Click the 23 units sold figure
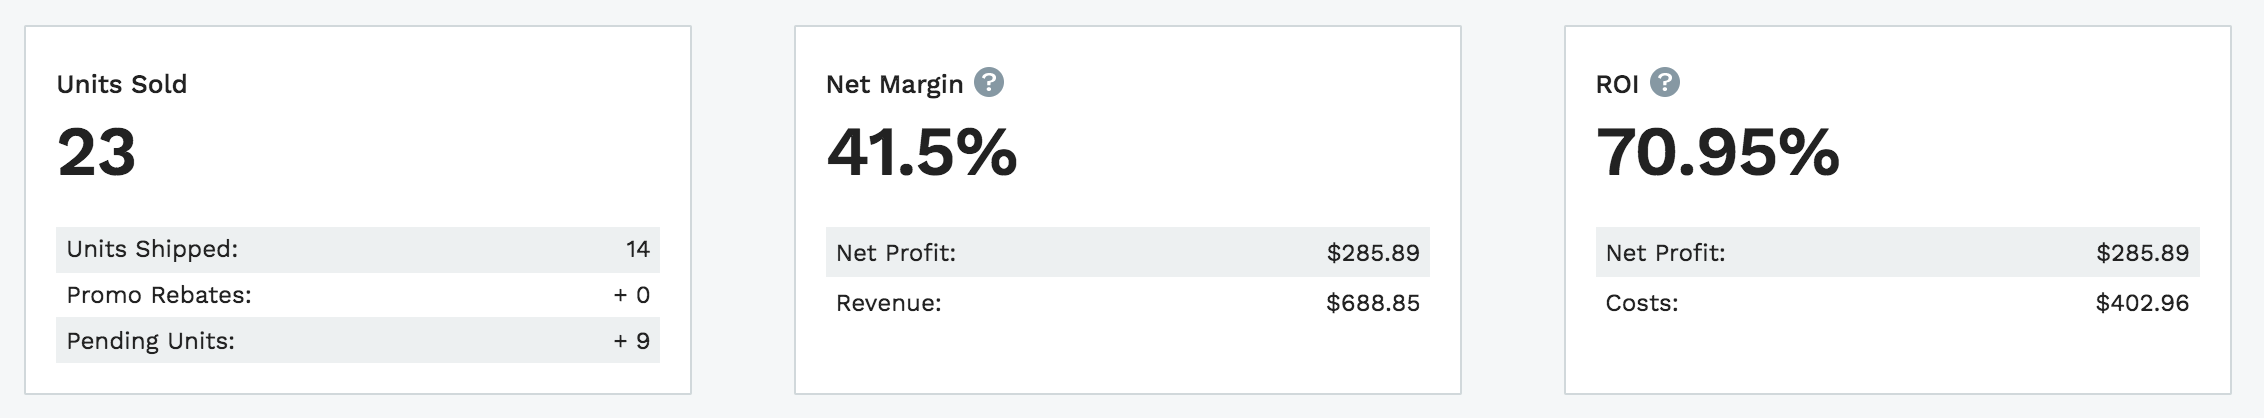The image size is (2264, 418). [96, 153]
